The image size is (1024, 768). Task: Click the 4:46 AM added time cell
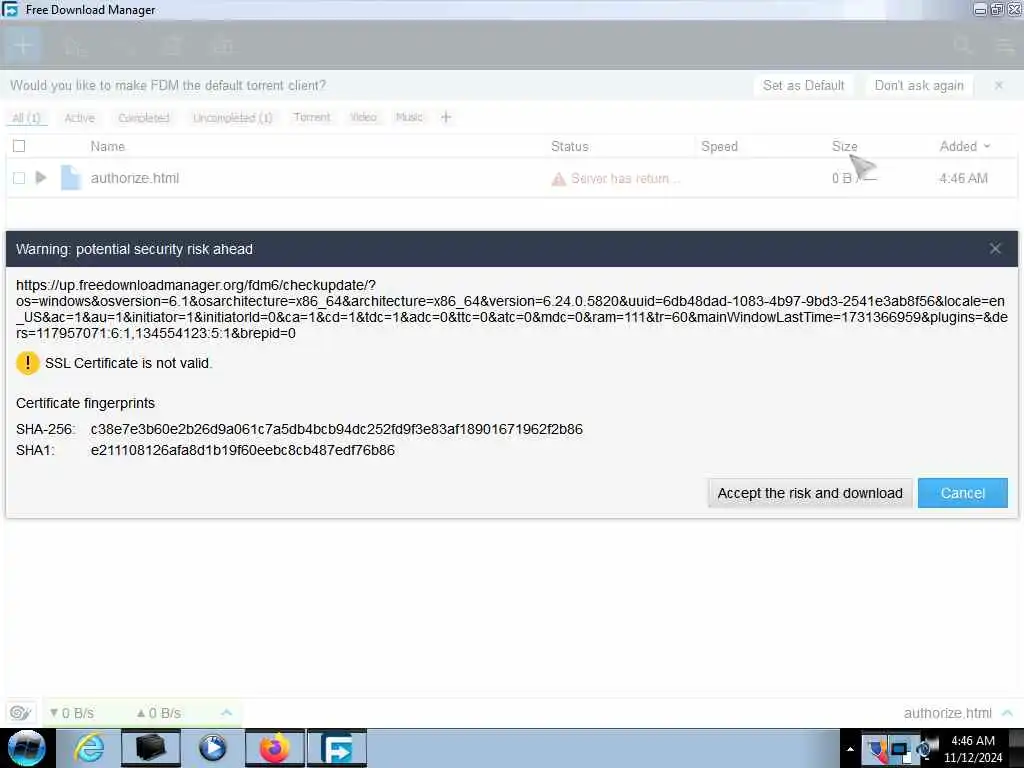click(963, 178)
